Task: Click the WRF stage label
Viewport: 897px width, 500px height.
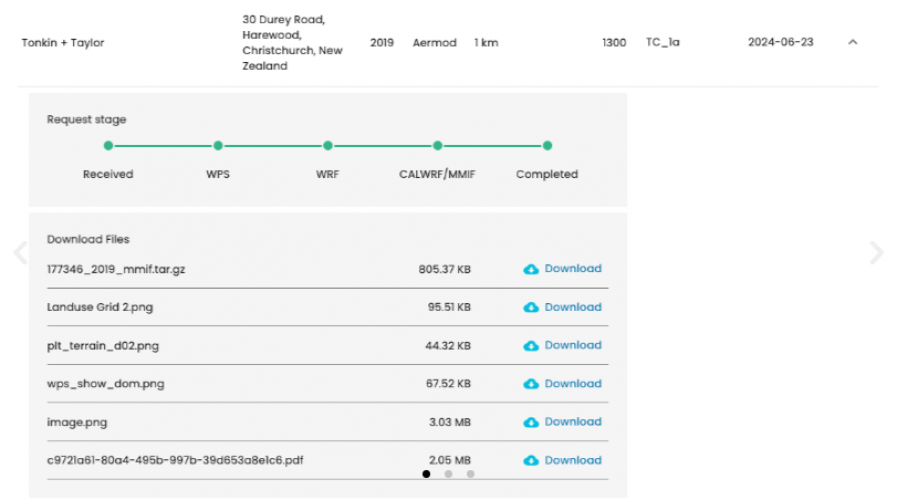Action: coord(328,174)
